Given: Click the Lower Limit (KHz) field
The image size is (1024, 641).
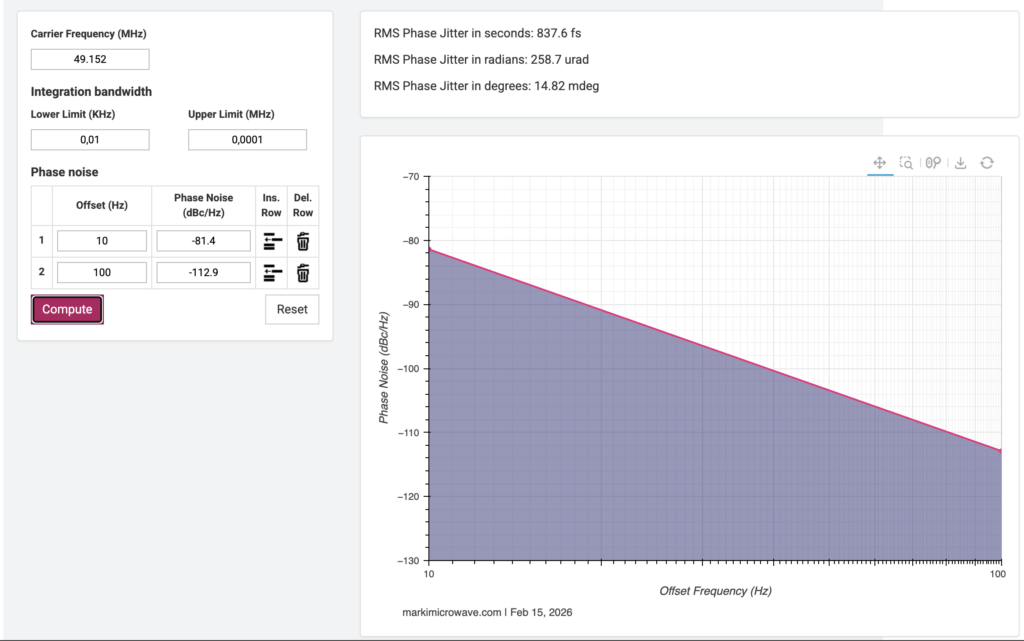Looking at the screenshot, I should click(x=90, y=140).
